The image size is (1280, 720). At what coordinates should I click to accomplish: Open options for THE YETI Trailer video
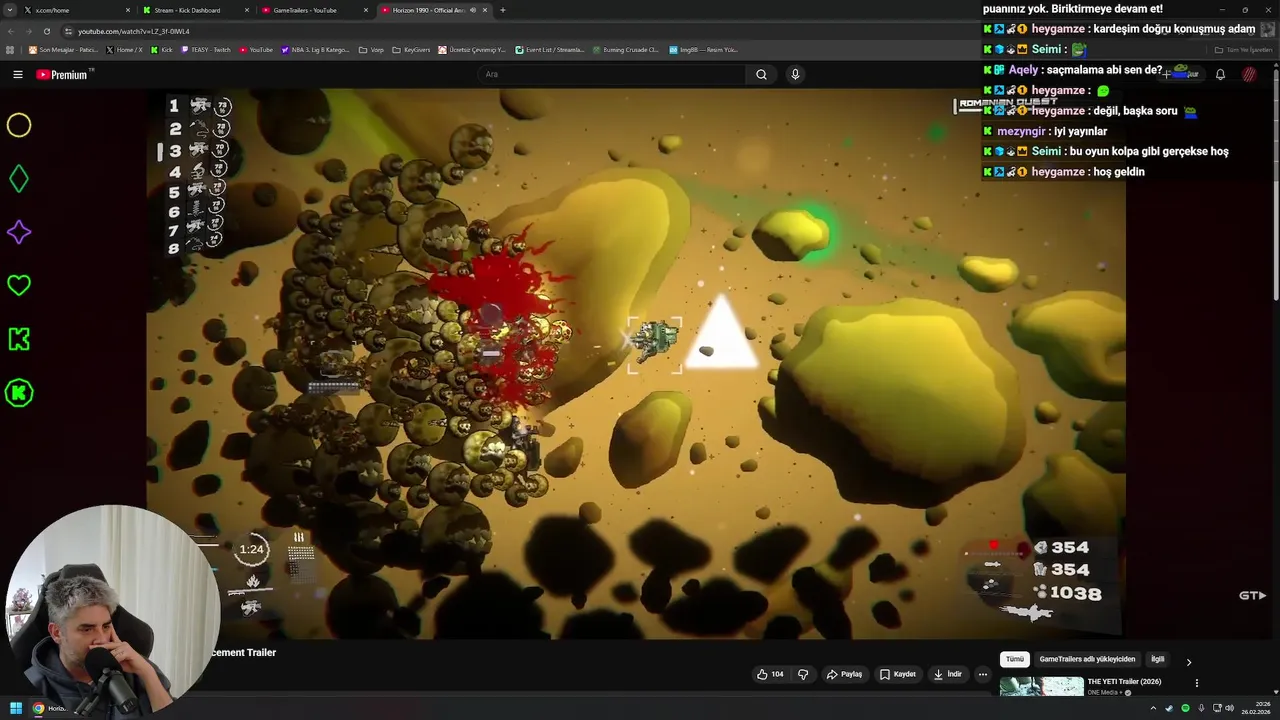point(1196,683)
